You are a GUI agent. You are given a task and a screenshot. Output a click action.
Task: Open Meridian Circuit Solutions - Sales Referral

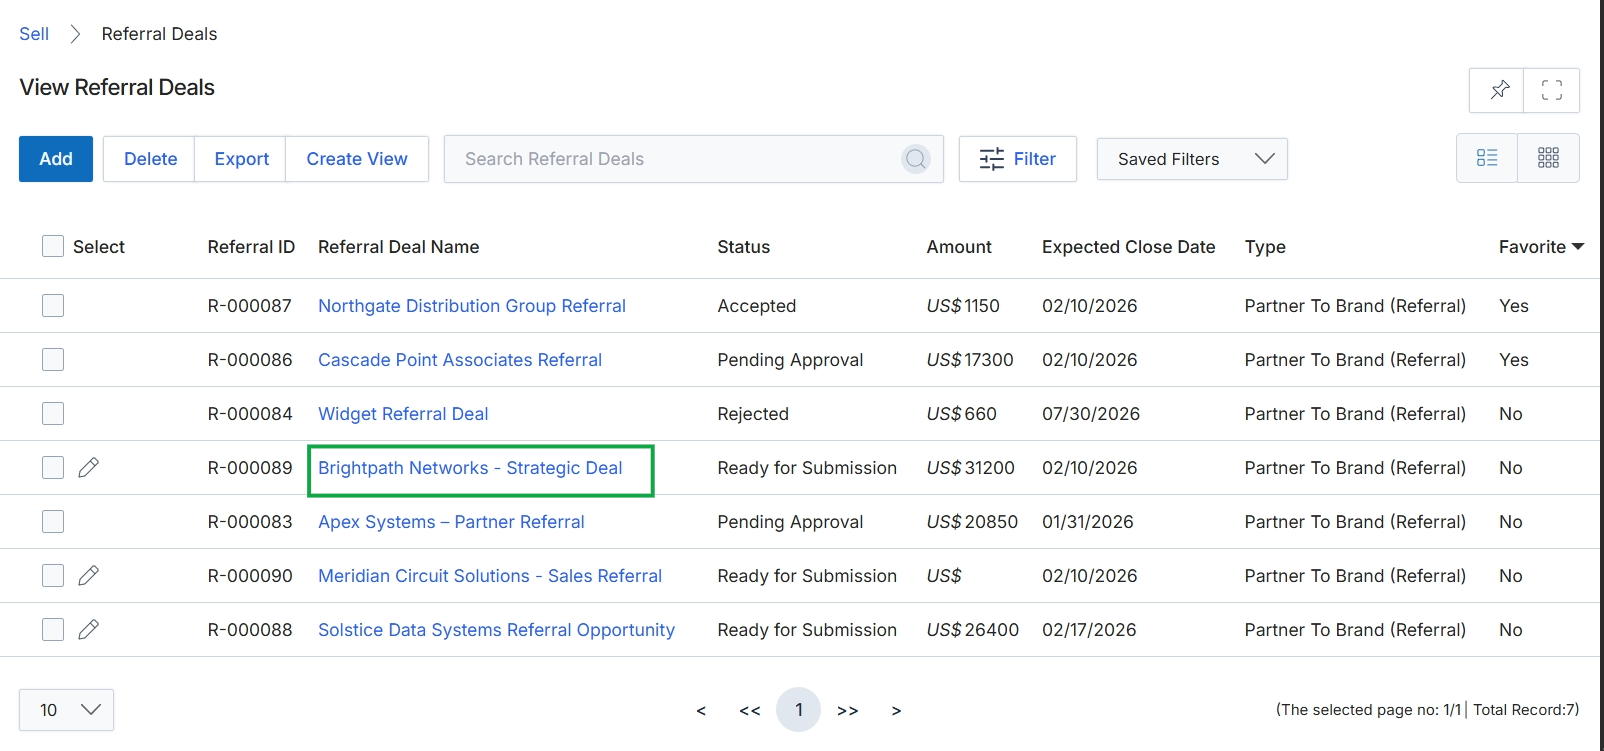tap(490, 576)
